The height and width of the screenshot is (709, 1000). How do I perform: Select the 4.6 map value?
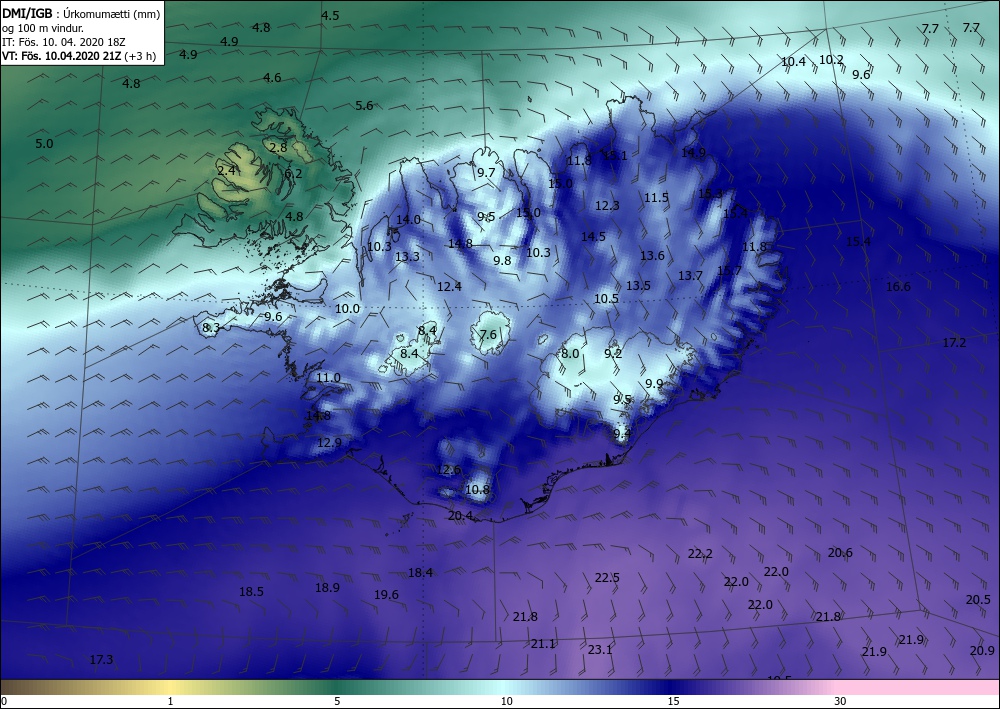pyautogui.click(x=272, y=78)
